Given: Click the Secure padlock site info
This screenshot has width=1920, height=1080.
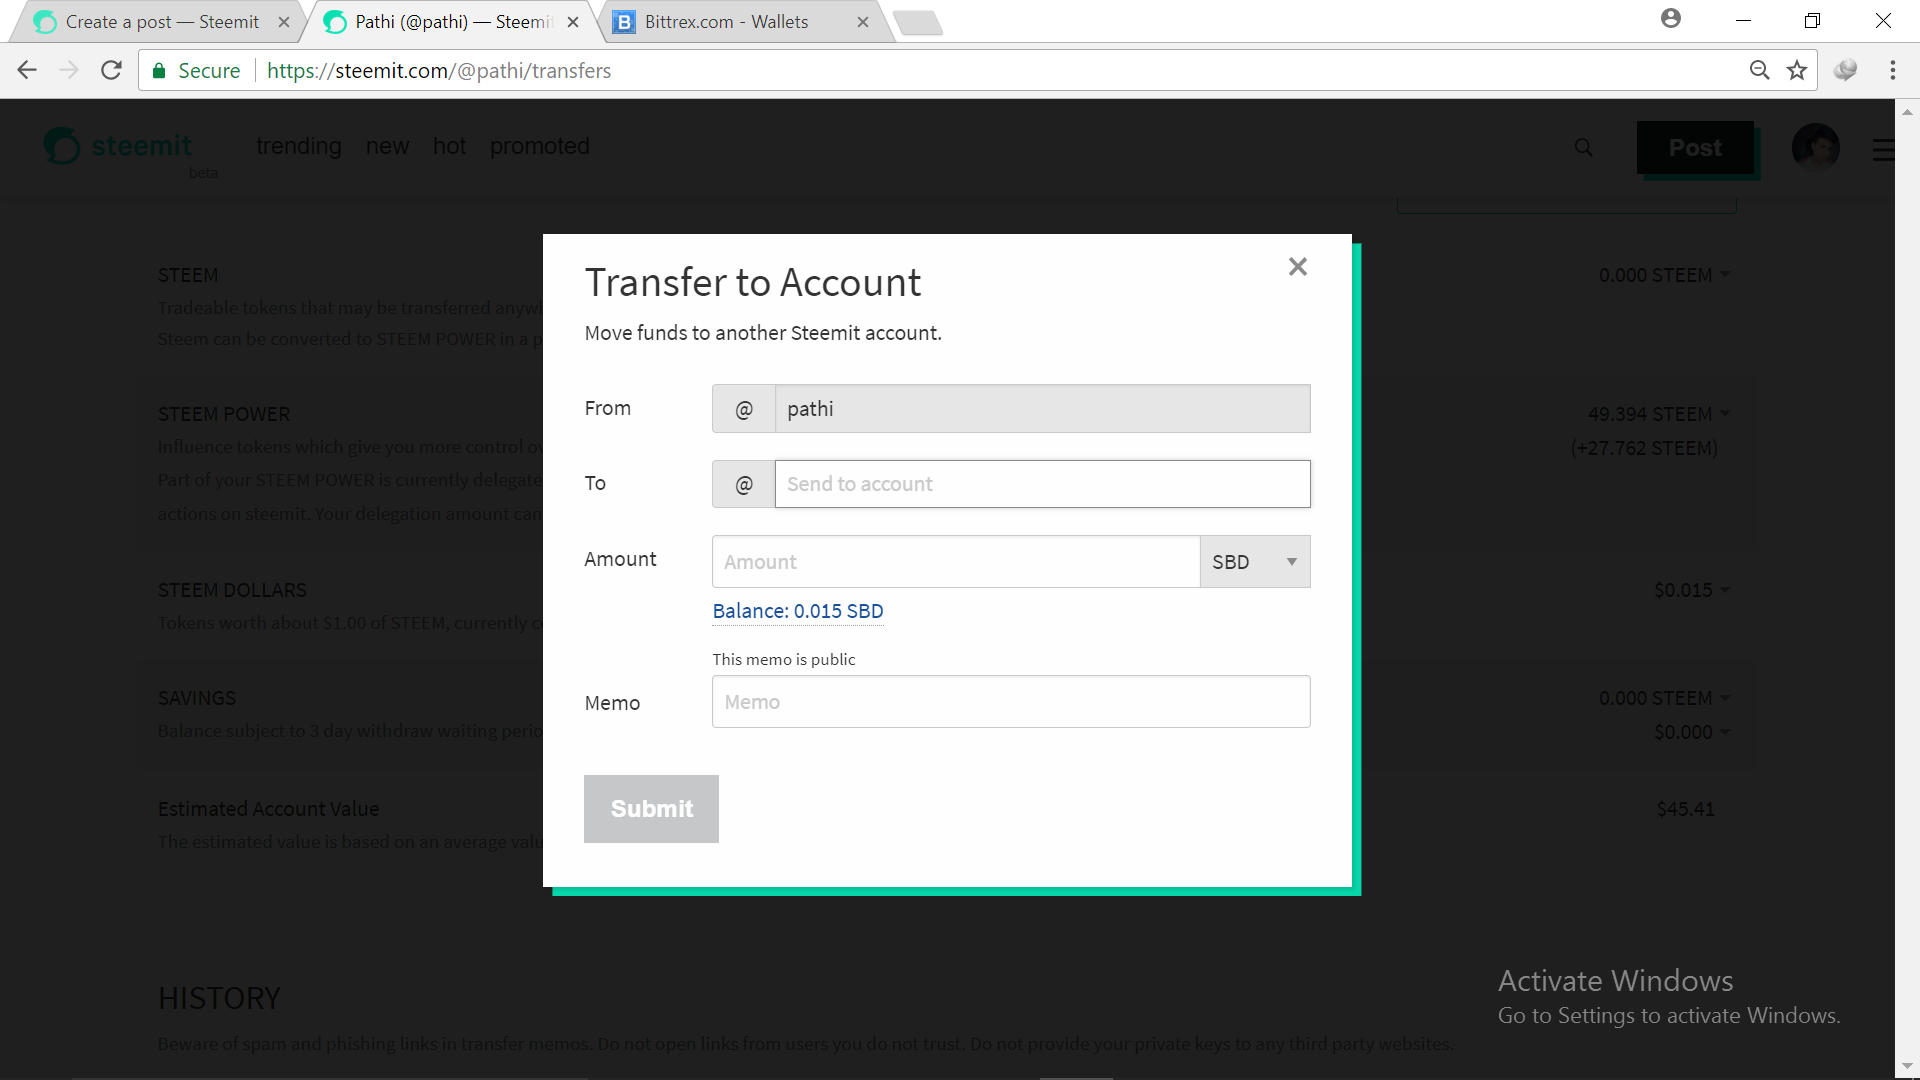Looking at the screenshot, I should click(196, 71).
